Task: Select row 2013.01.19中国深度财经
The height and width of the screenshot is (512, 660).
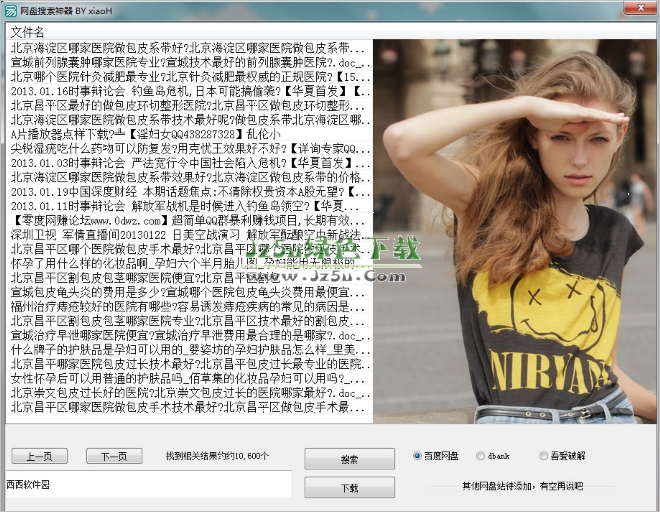Action: pos(189,192)
